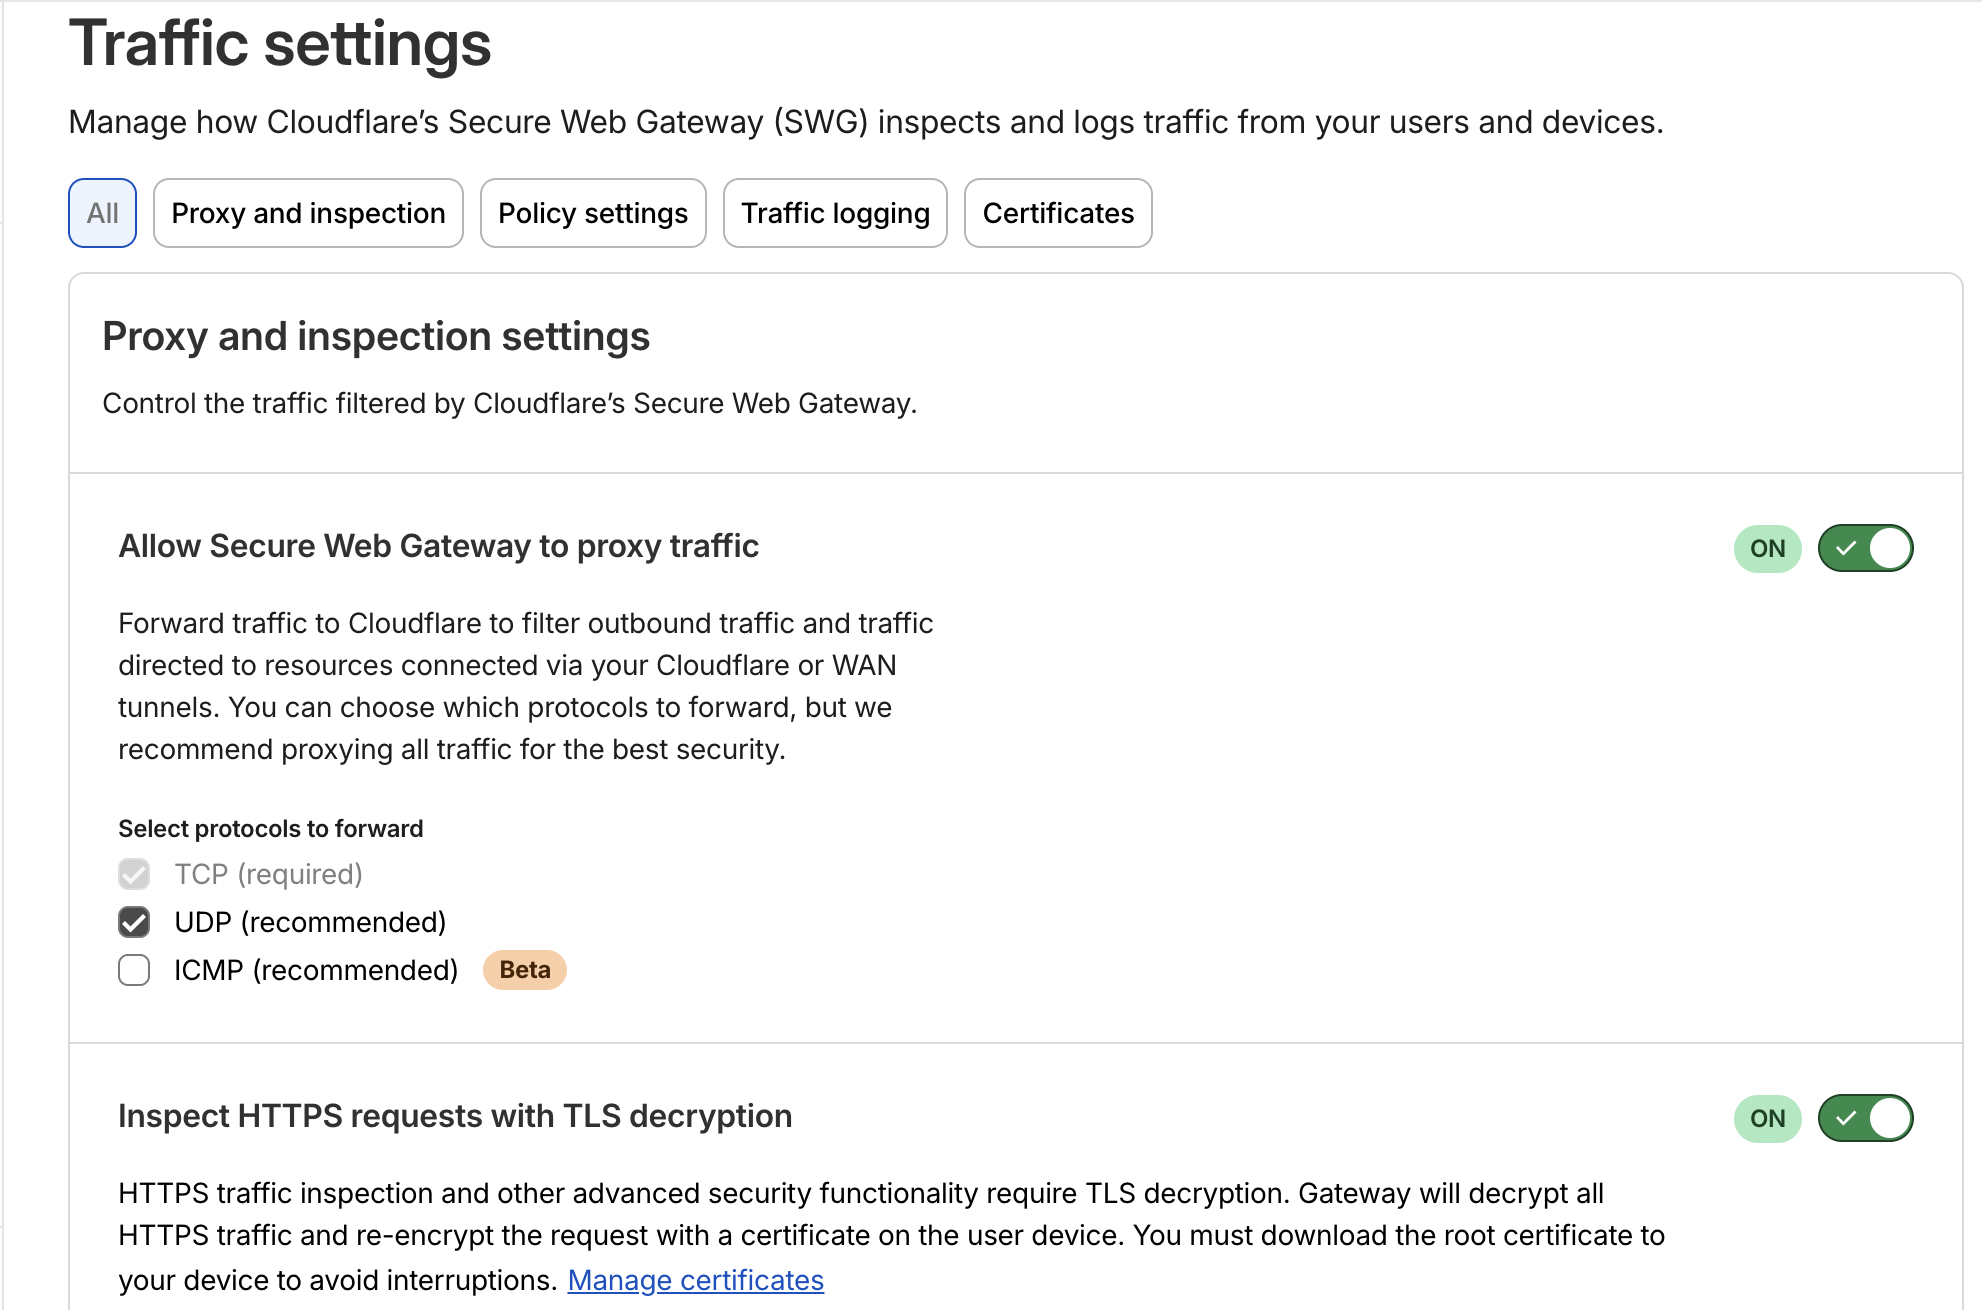This screenshot has width=1982, height=1310.
Task: Show the "Certificates" settings
Action: [1057, 212]
